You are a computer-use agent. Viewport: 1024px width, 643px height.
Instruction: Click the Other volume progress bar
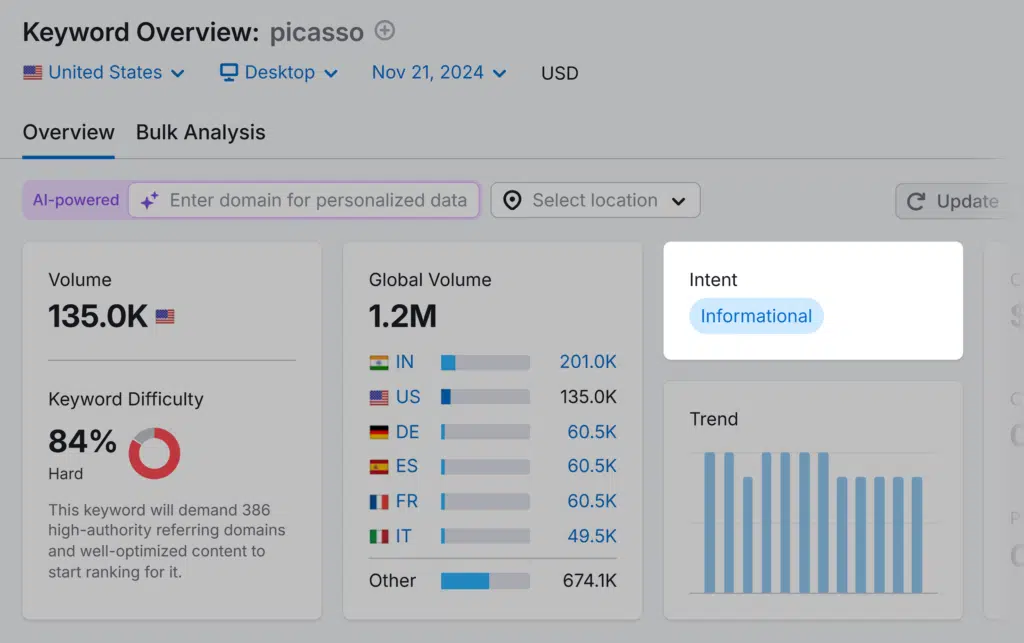pos(485,581)
